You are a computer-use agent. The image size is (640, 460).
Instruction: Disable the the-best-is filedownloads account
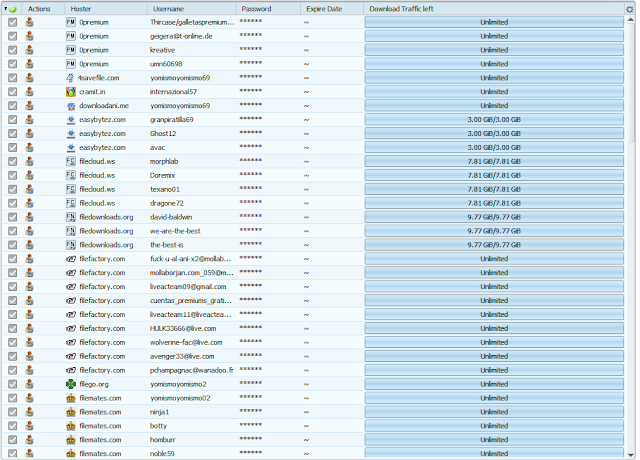13,244
